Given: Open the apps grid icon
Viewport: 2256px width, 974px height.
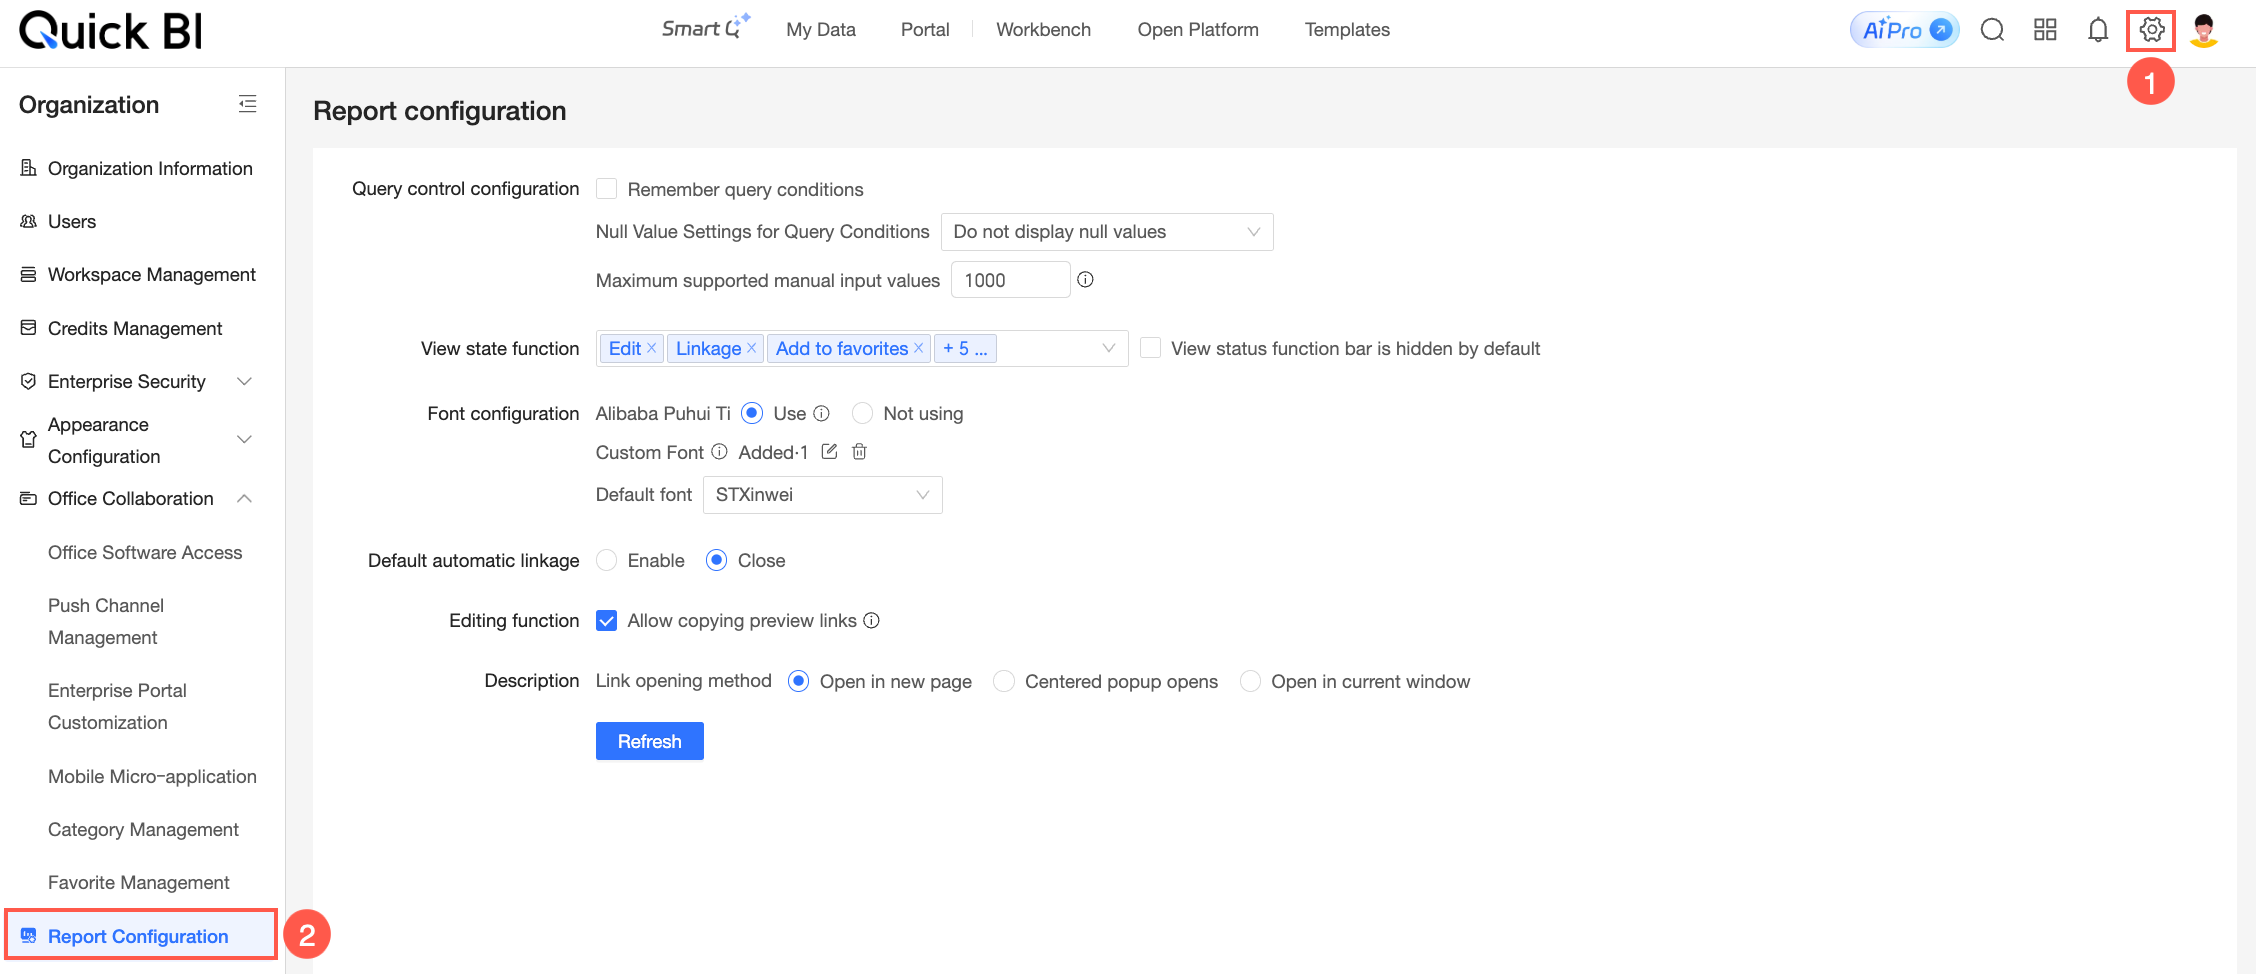Looking at the screenshot, I should [x=2045, y=30].
